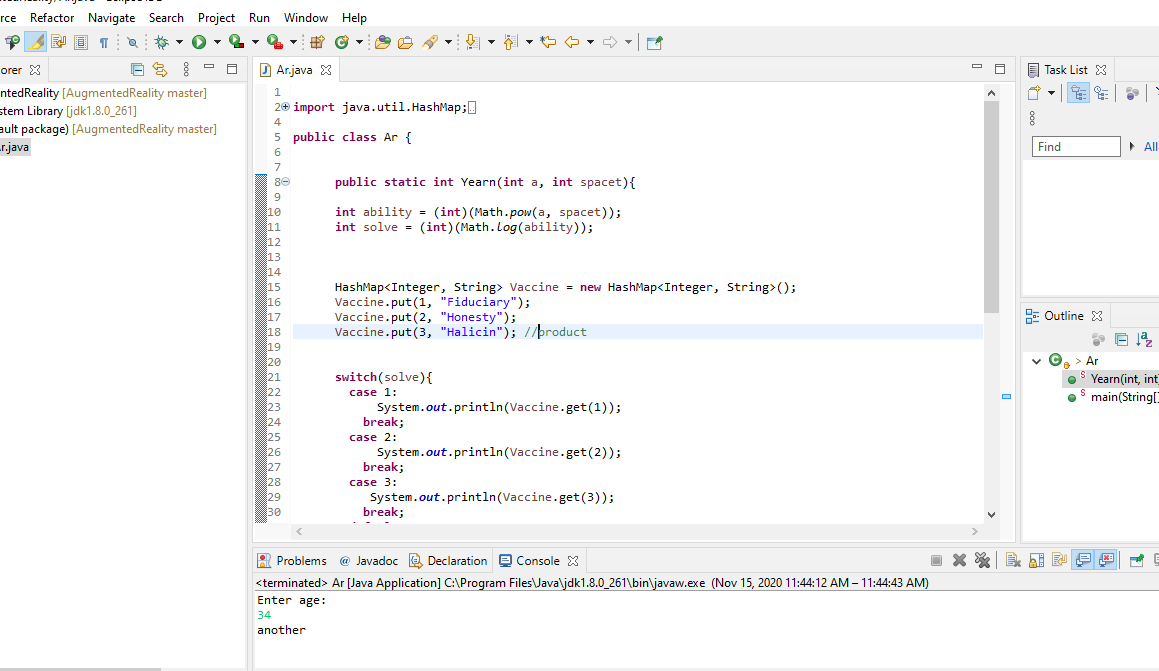This screenshot has width=1159, height=671.
Task: Click the green Run button
Action: point(199,42)
